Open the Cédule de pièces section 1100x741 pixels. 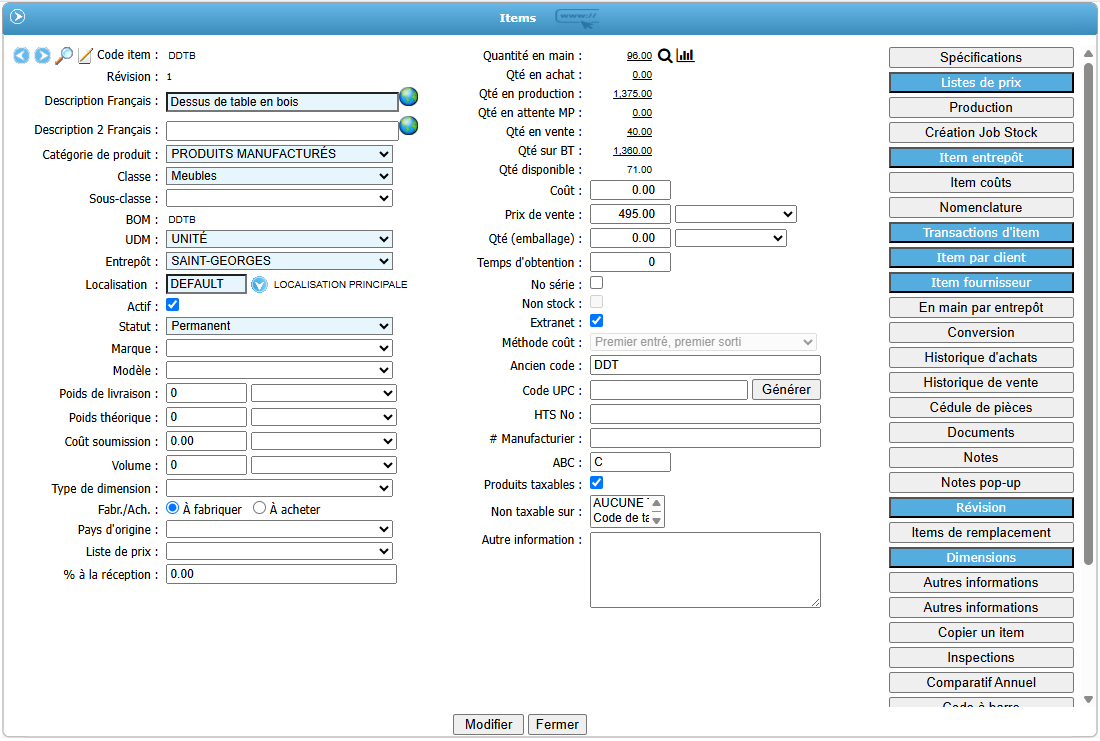click(981, 408)
